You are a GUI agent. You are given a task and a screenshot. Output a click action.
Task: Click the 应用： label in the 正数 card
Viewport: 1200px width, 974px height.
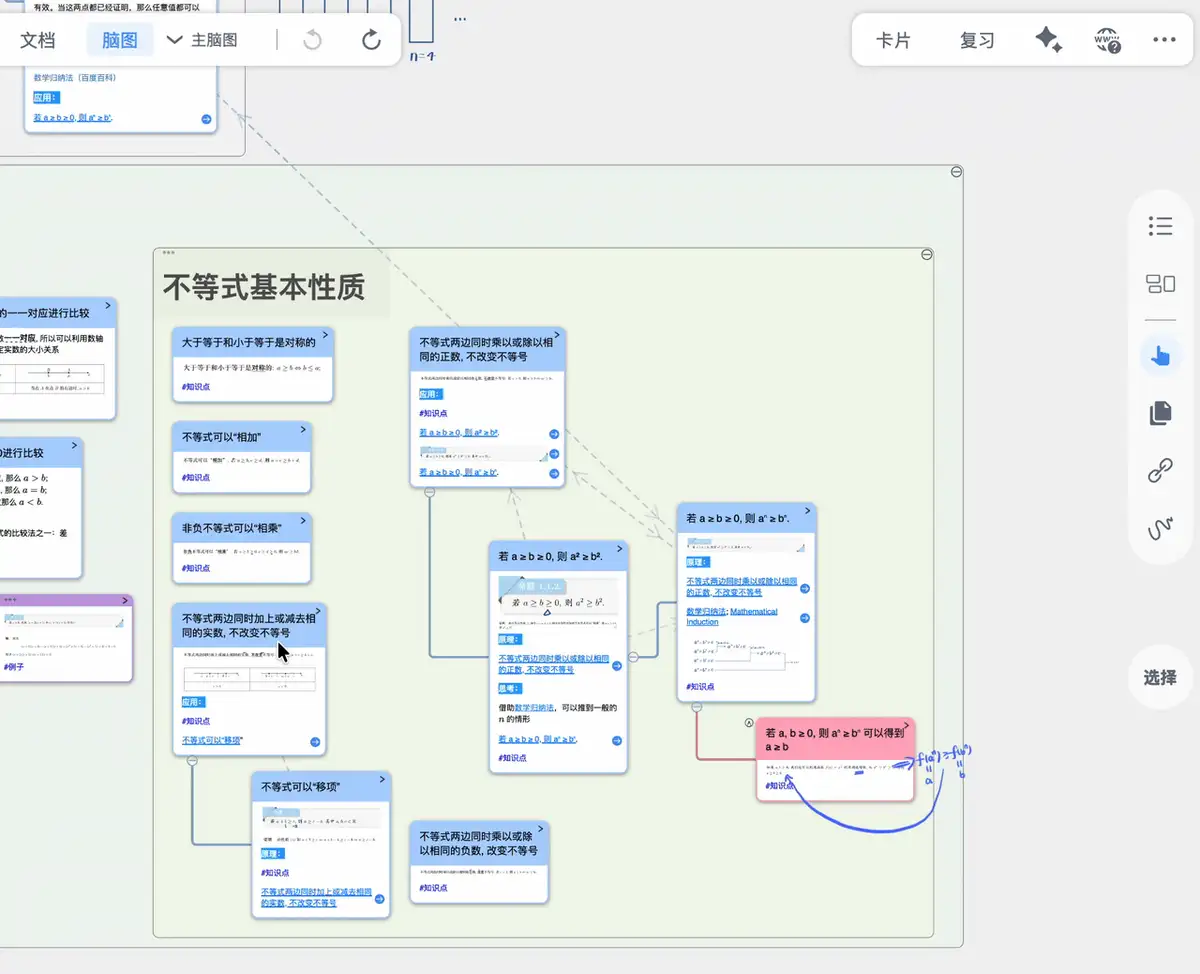[x=433, y=394]
